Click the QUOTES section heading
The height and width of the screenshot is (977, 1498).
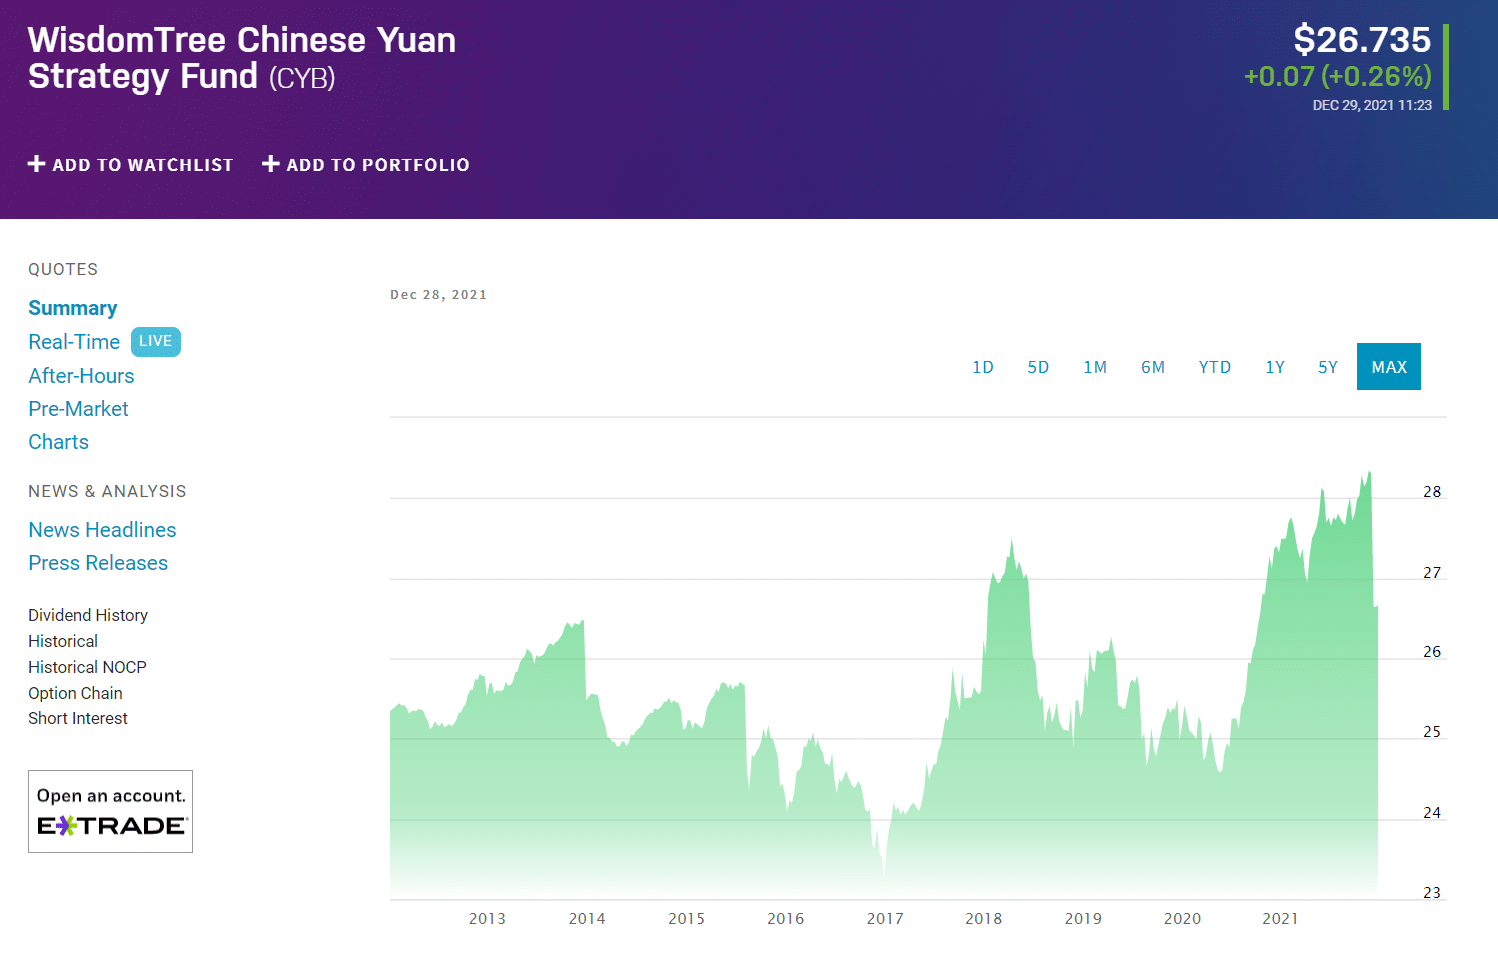pos(63,269)
